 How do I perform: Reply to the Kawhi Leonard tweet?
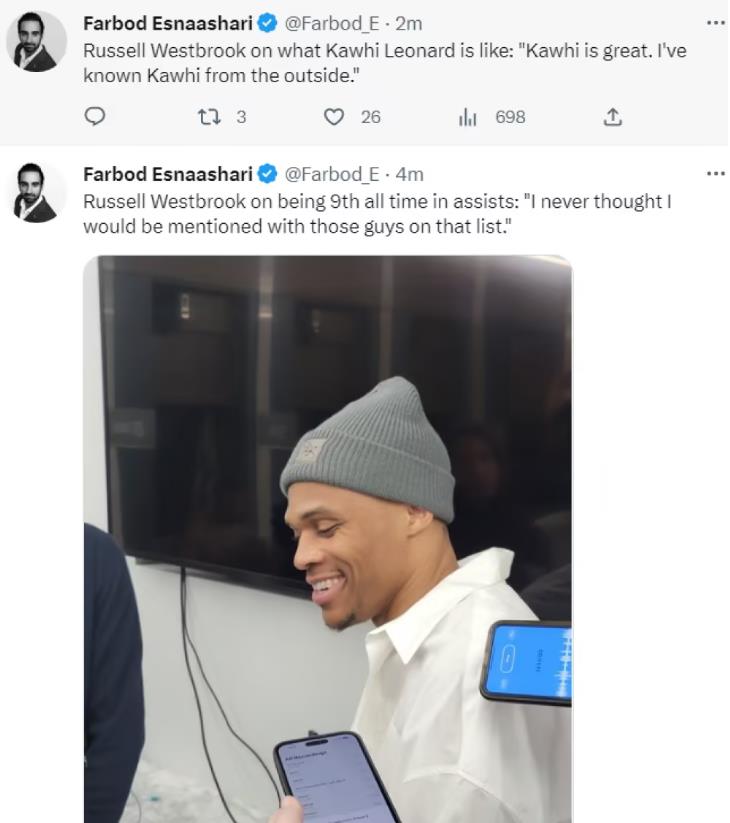[x=96, y=117]
